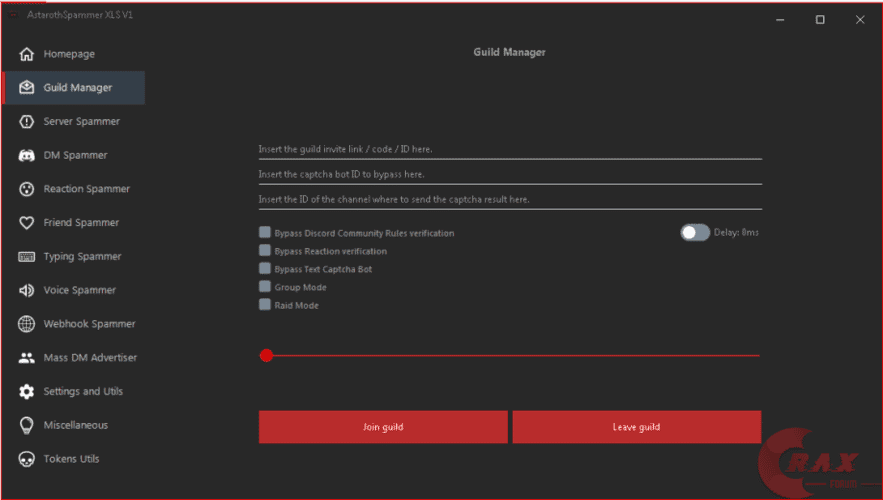Enable Bypass Discord Community Rules verification
This screenshot has height=500, width=883.
pos(265,232)
